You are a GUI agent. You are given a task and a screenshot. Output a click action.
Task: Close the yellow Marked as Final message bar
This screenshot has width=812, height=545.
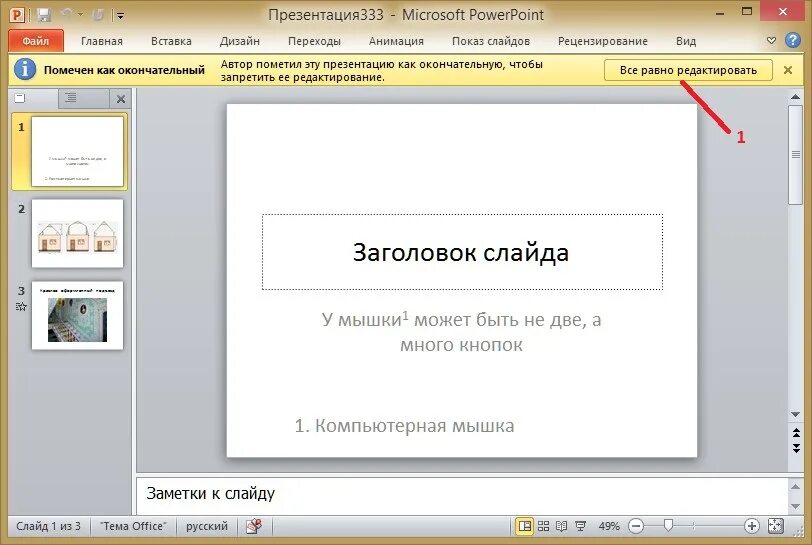pyautogui.click(x=788, y=70)
